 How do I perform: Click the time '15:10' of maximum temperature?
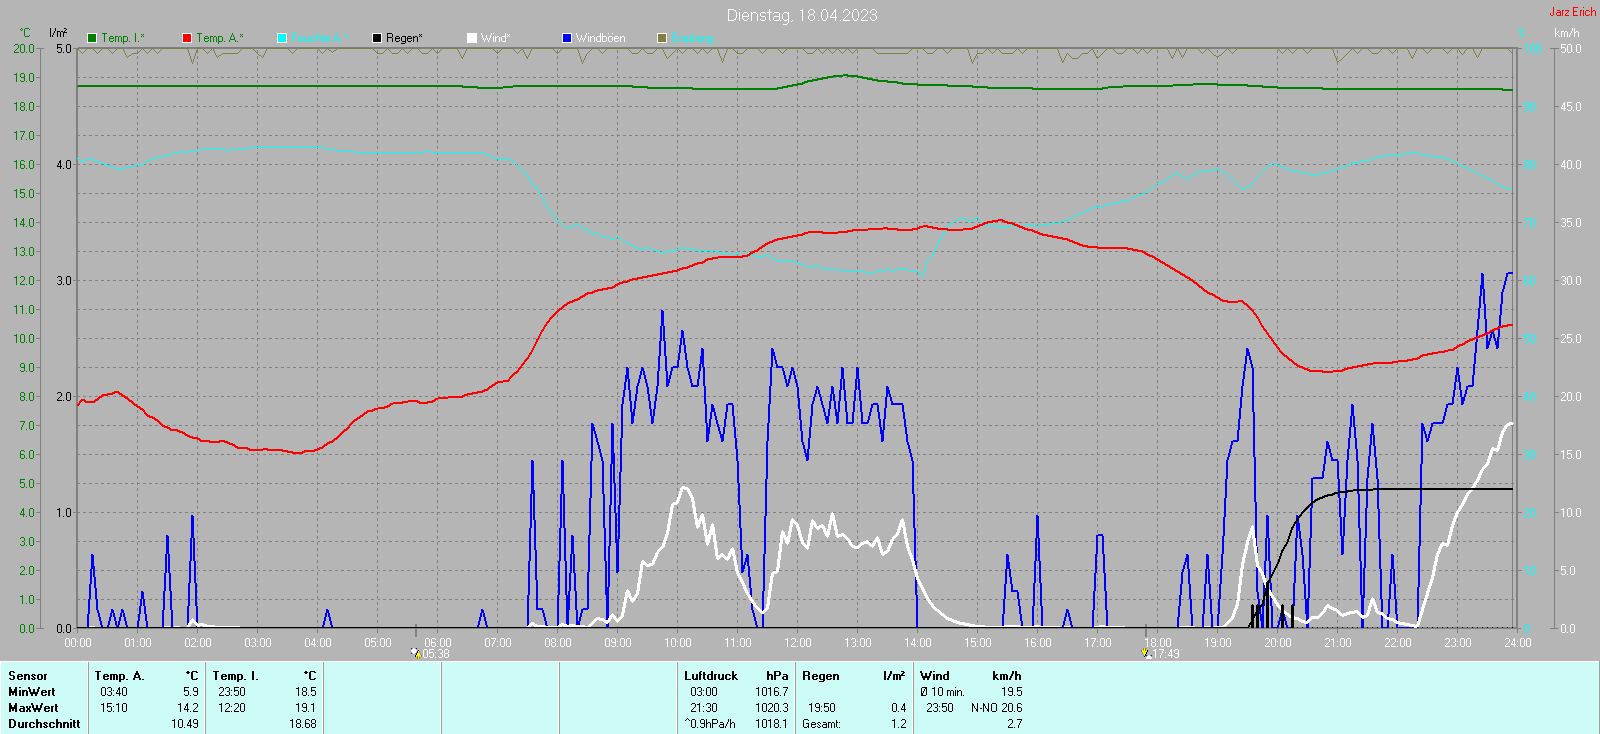[114, 708]
